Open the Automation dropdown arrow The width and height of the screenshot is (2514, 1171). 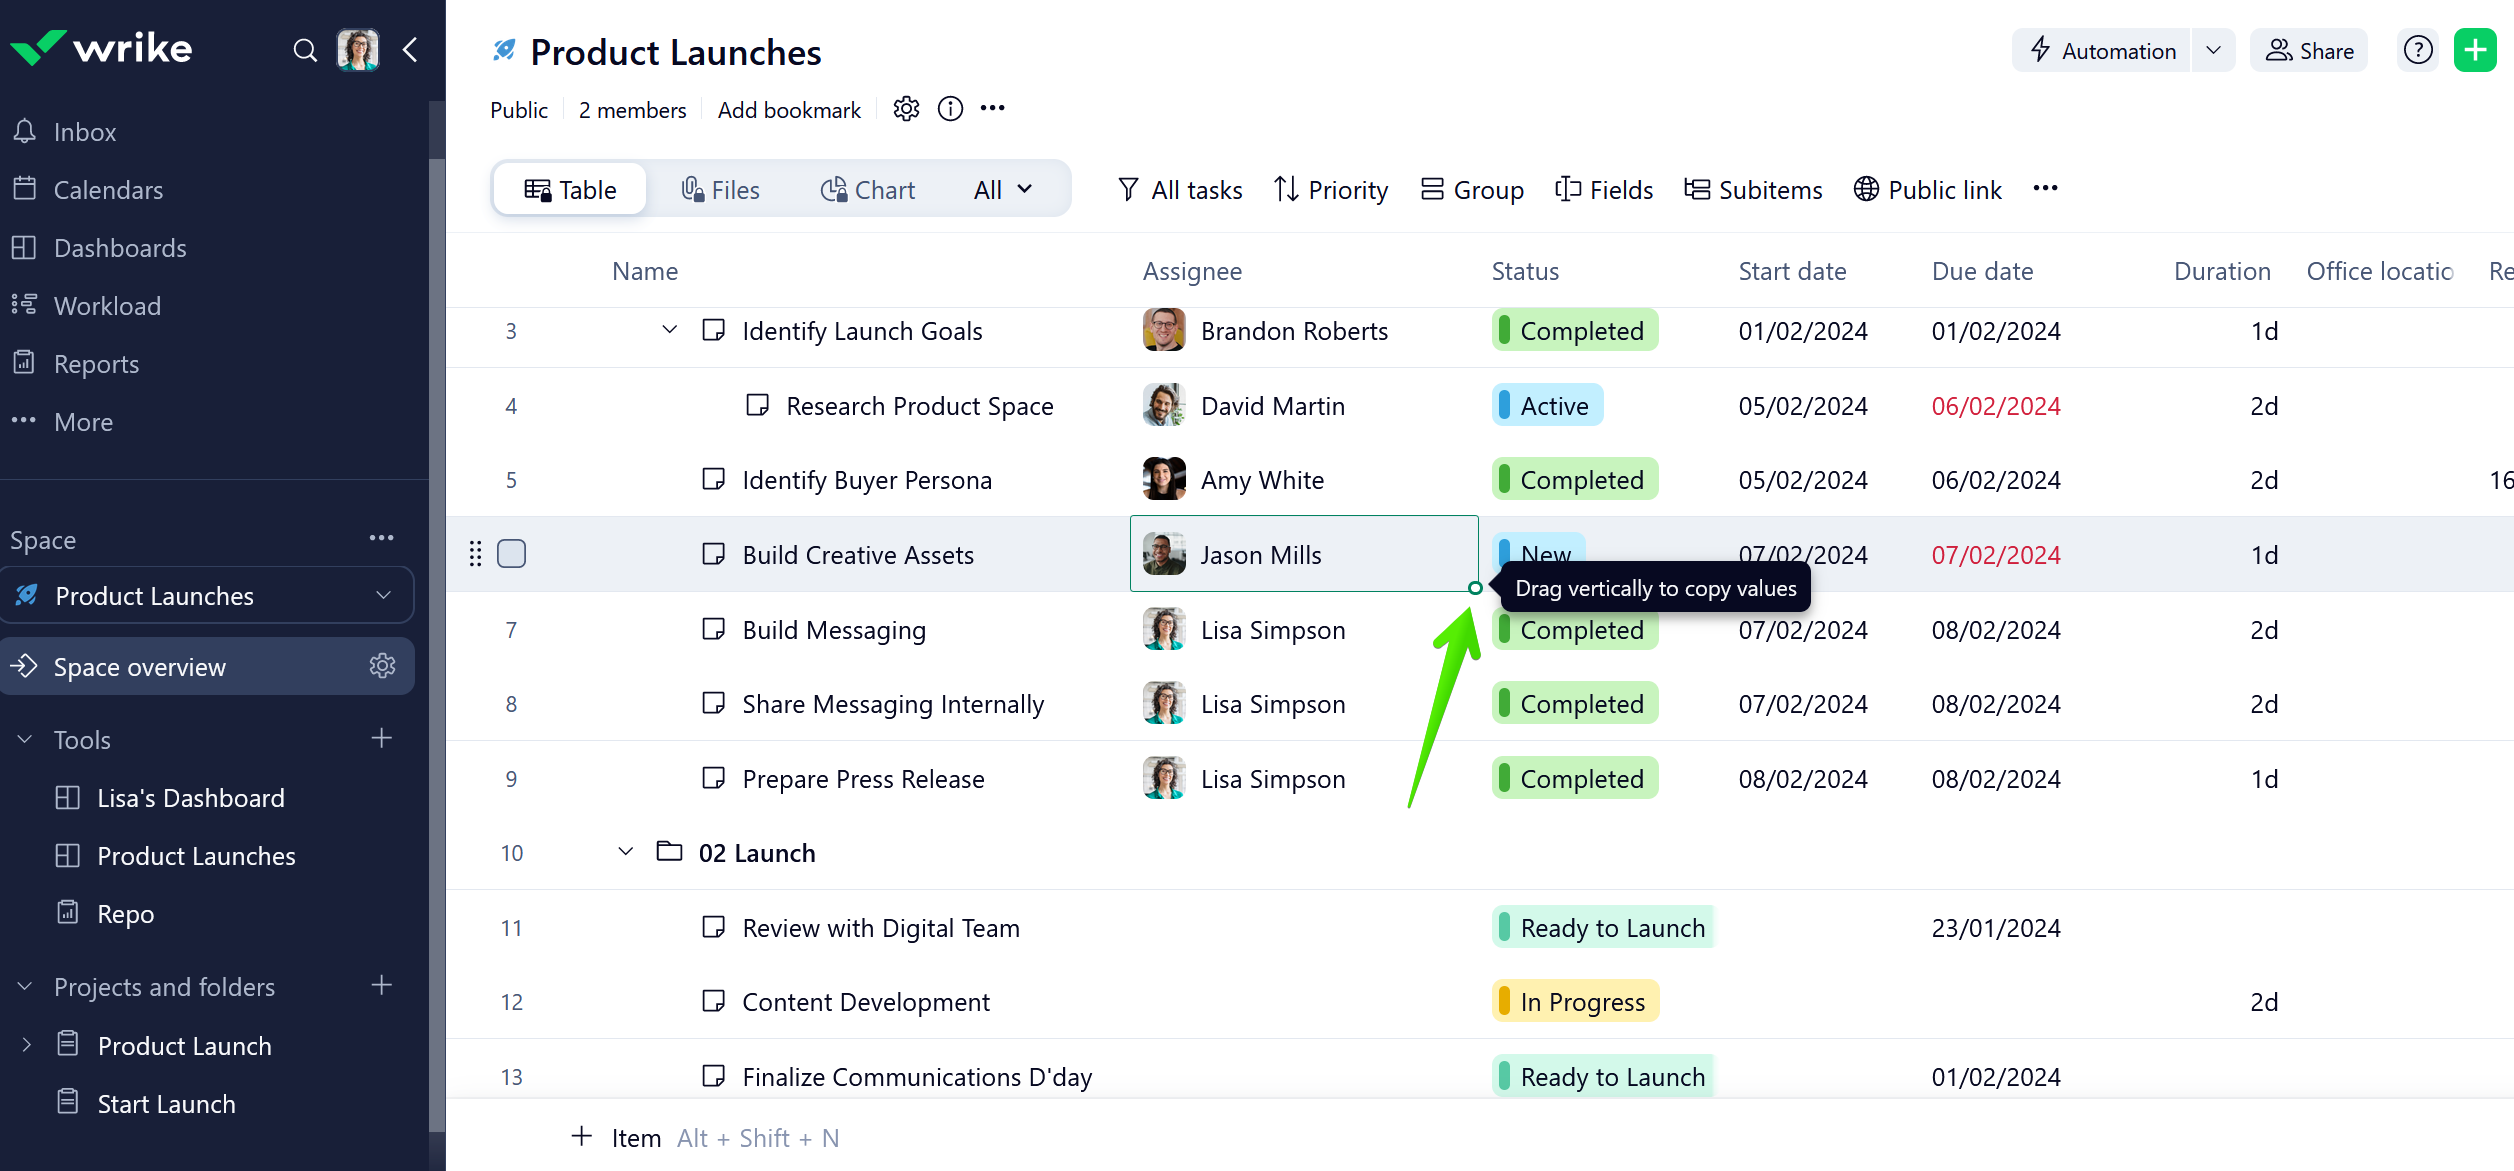[2213, 50]
